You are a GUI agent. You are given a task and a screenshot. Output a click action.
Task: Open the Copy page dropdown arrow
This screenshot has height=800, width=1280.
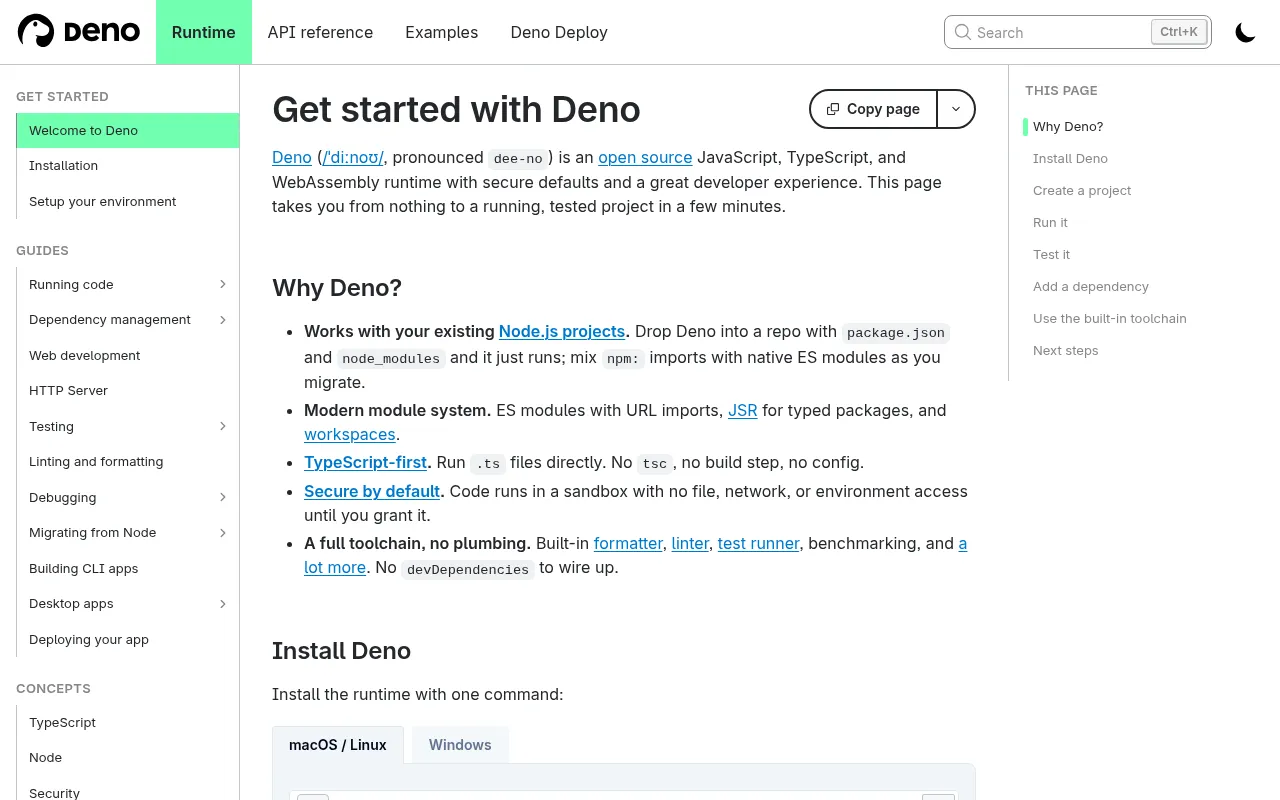coord(956,109)
